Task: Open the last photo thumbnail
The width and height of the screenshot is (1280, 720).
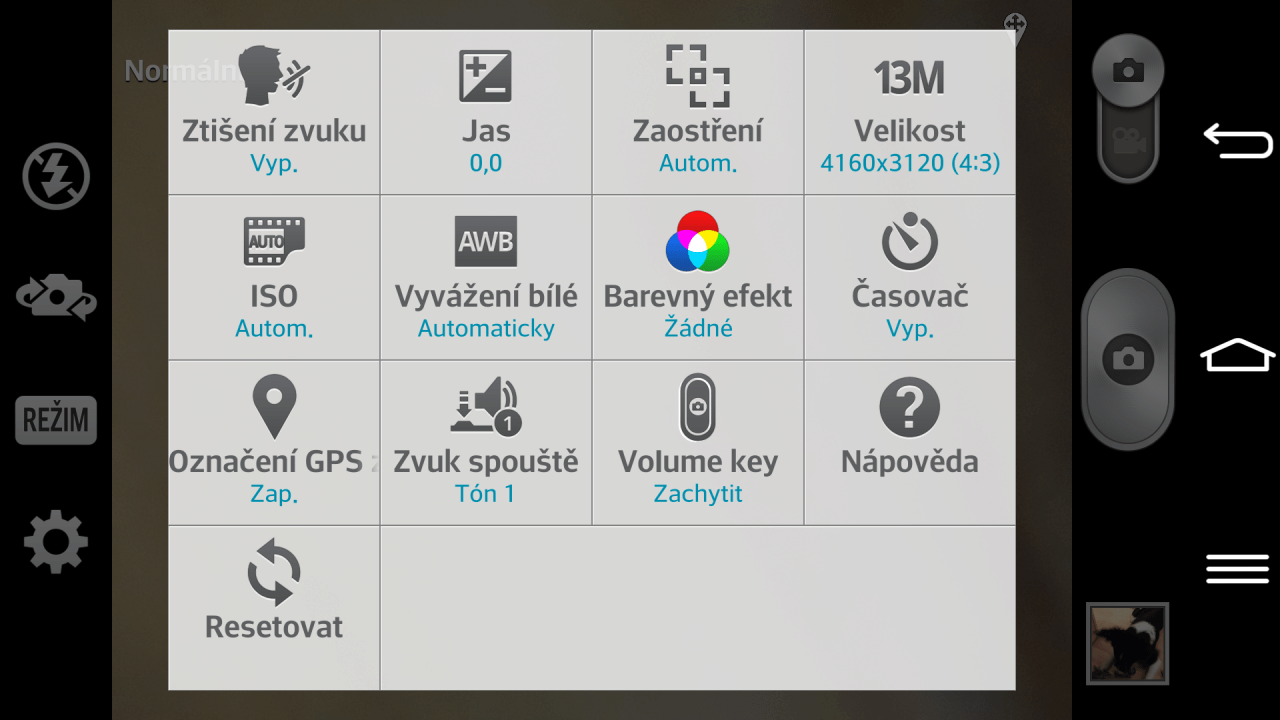Action: point(1127,643)
